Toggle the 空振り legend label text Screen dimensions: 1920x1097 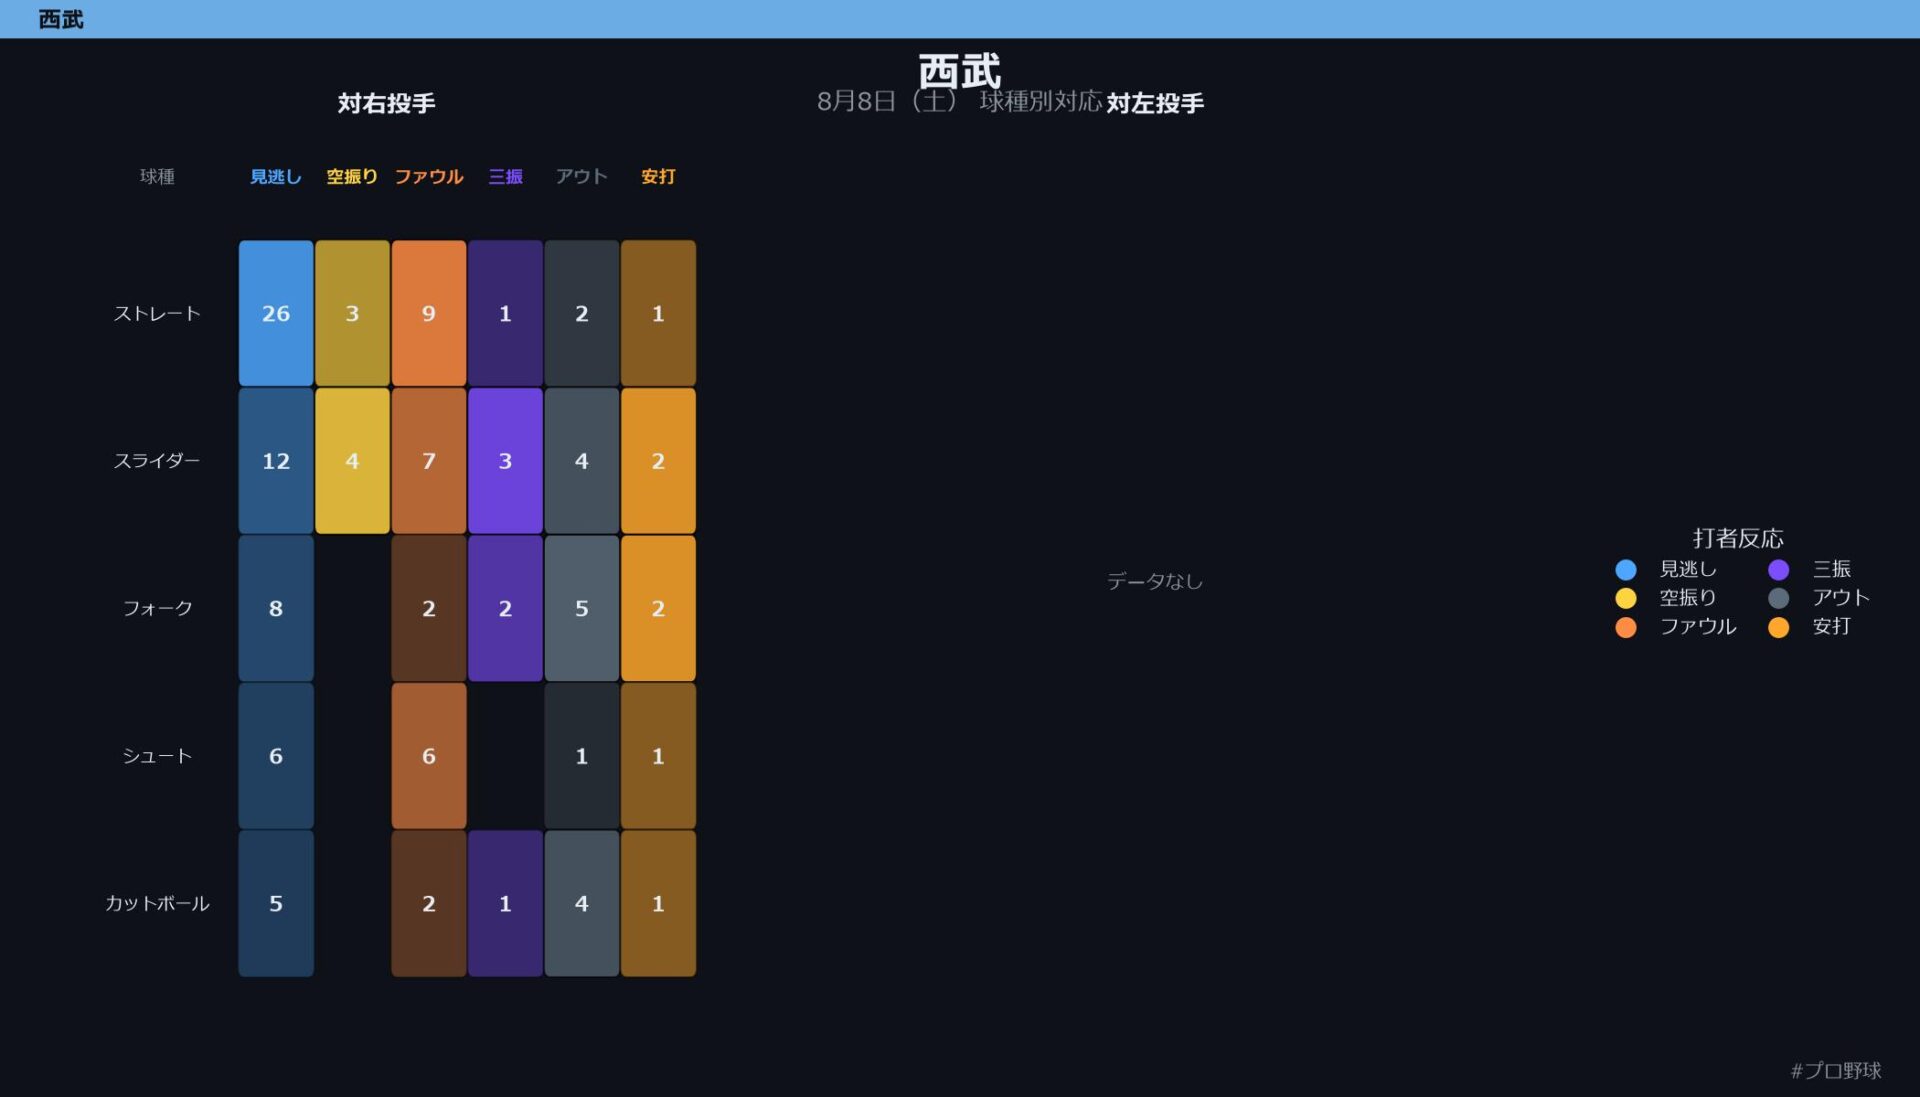(1688, 597)
